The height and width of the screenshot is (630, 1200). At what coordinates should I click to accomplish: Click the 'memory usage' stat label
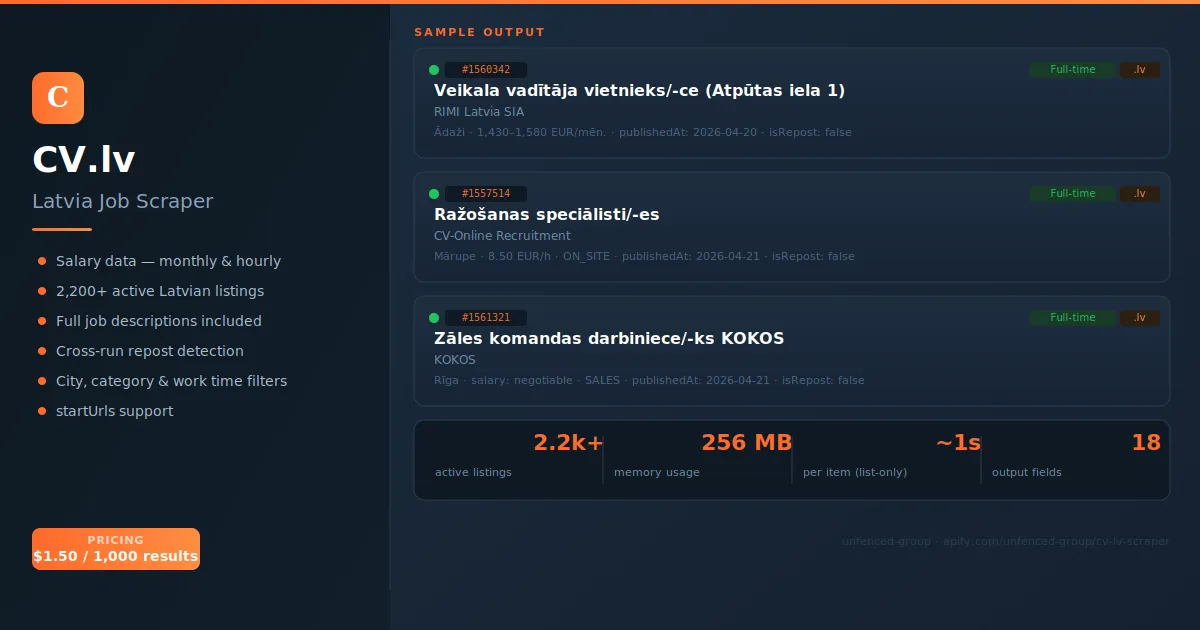657,472
